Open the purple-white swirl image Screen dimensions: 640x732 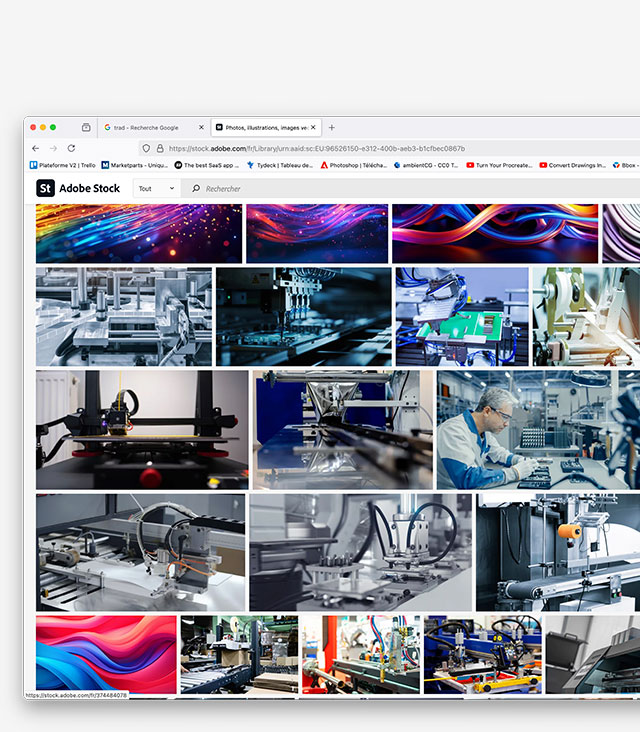click(621, 233)
